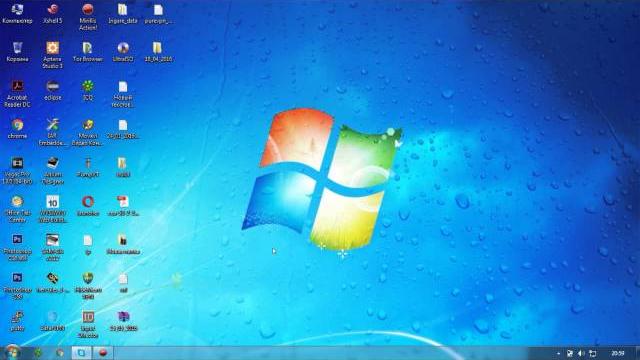Screen dimensions: 640x360
Task: Open the Windows Start menu orb
Action: tap(12, 352)
